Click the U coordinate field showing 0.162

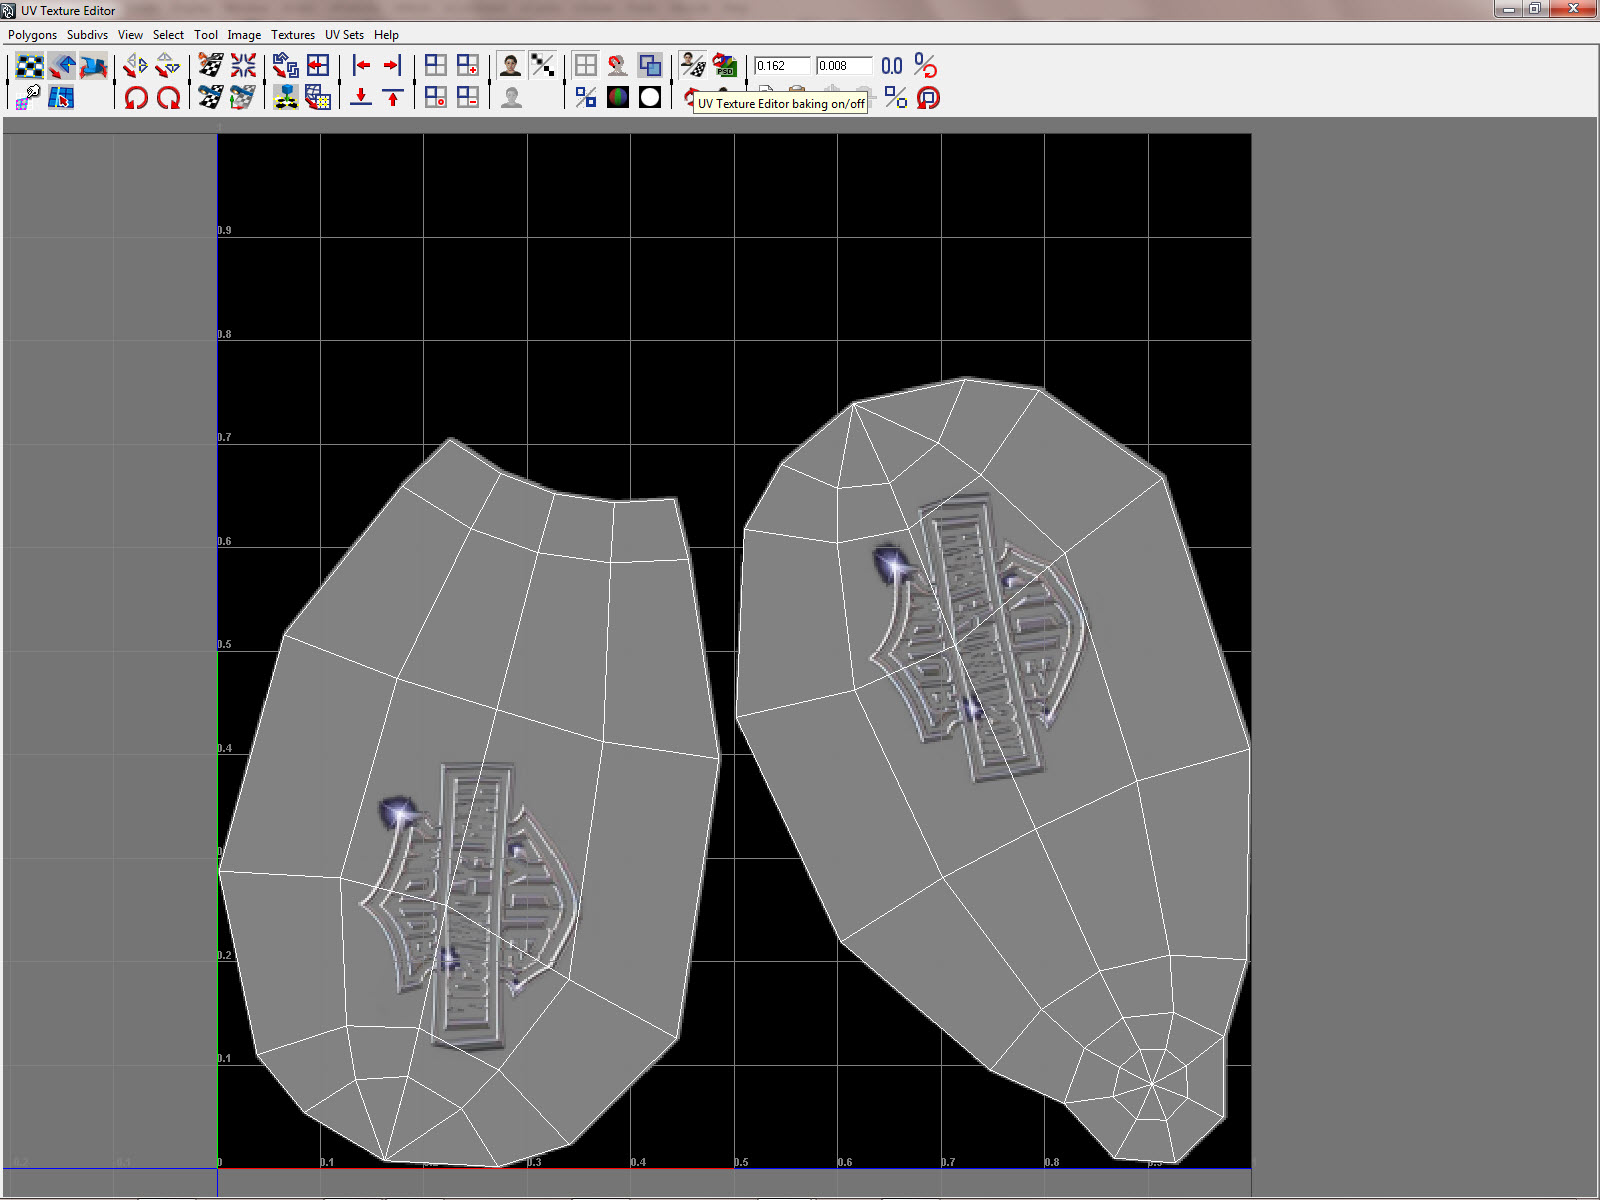(781, 66)
